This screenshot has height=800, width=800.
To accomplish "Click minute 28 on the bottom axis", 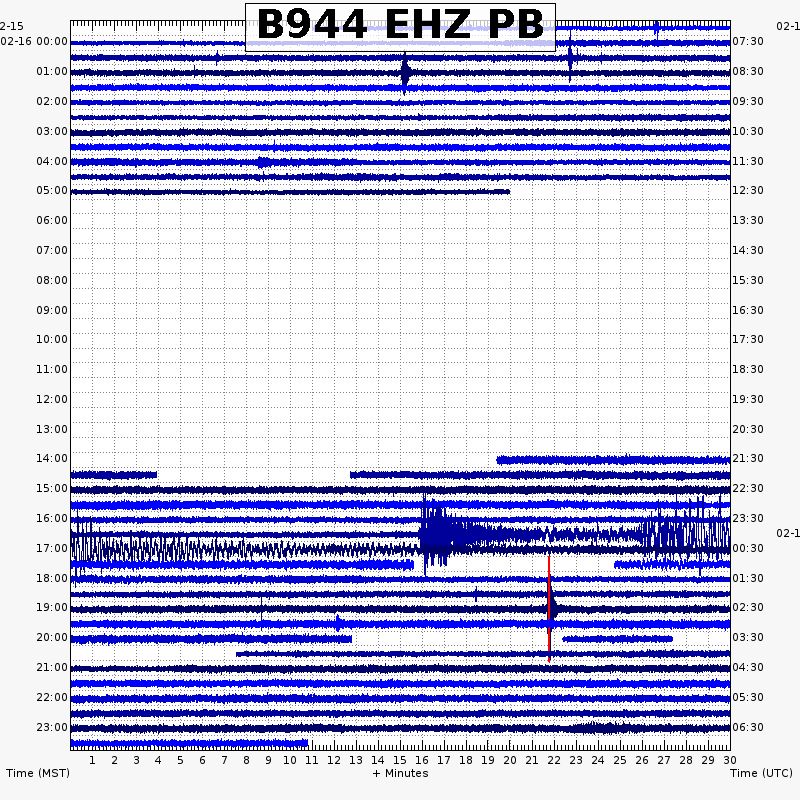I will 686,760.
